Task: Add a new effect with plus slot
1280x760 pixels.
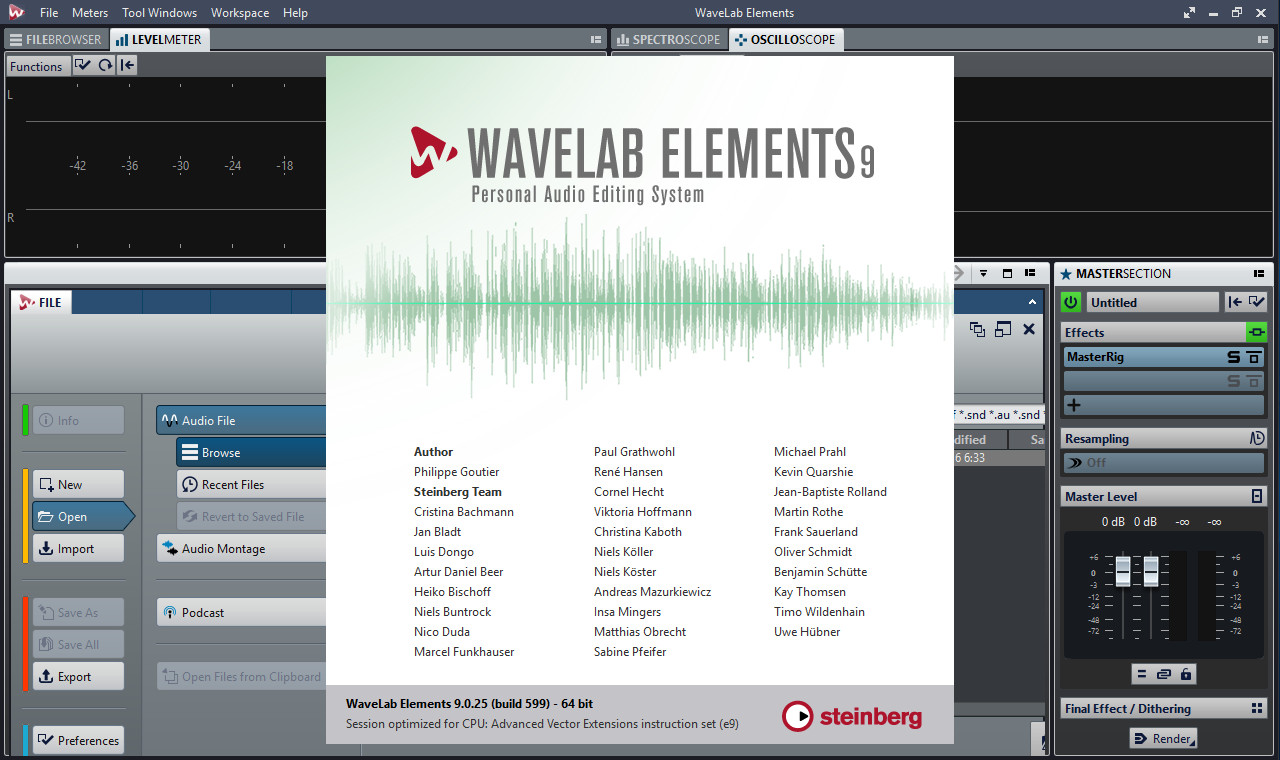Action: coord(1164,405)
